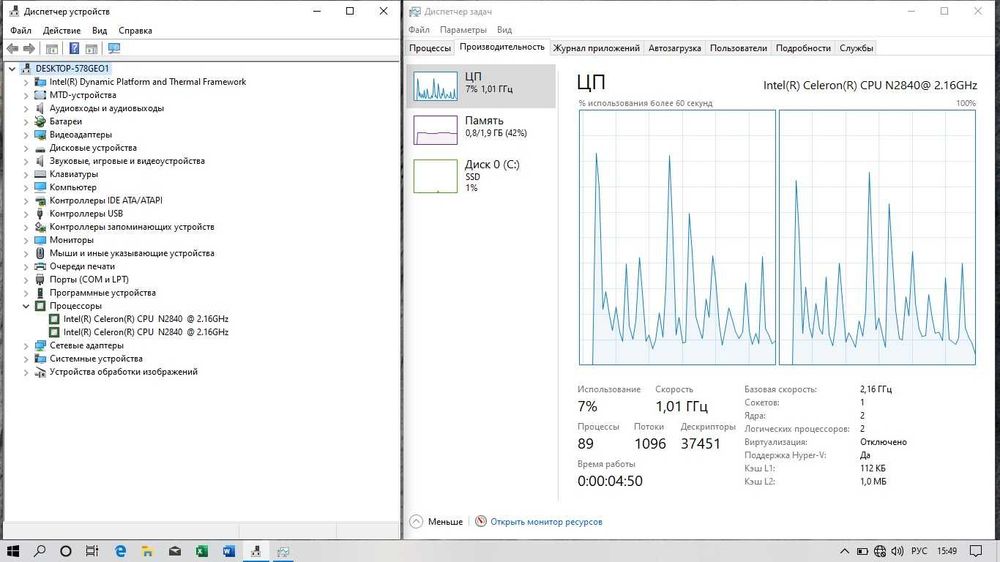Select the Память performance thumbnail

pyautogui.click(x=481, y=130)
